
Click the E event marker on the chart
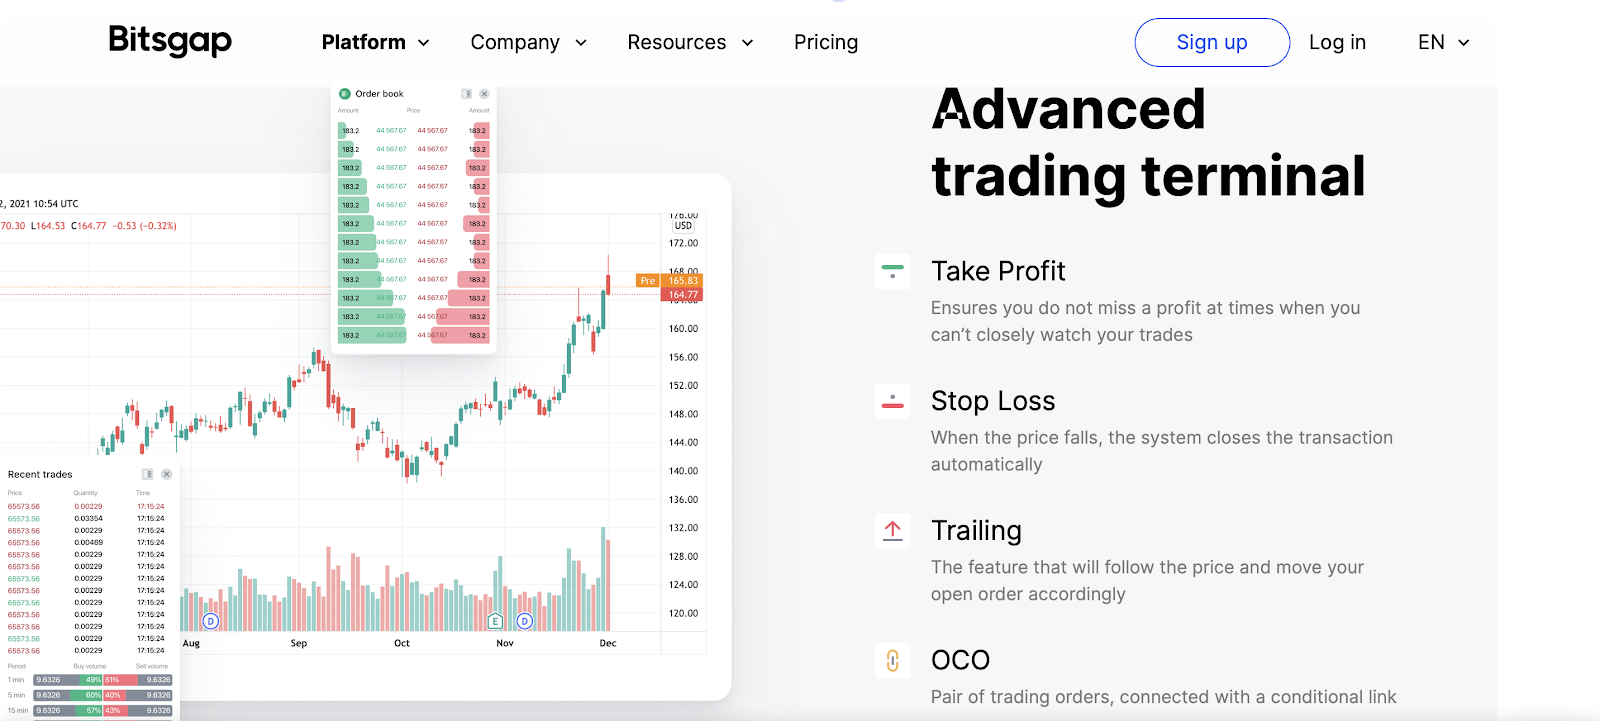[495, 621]
